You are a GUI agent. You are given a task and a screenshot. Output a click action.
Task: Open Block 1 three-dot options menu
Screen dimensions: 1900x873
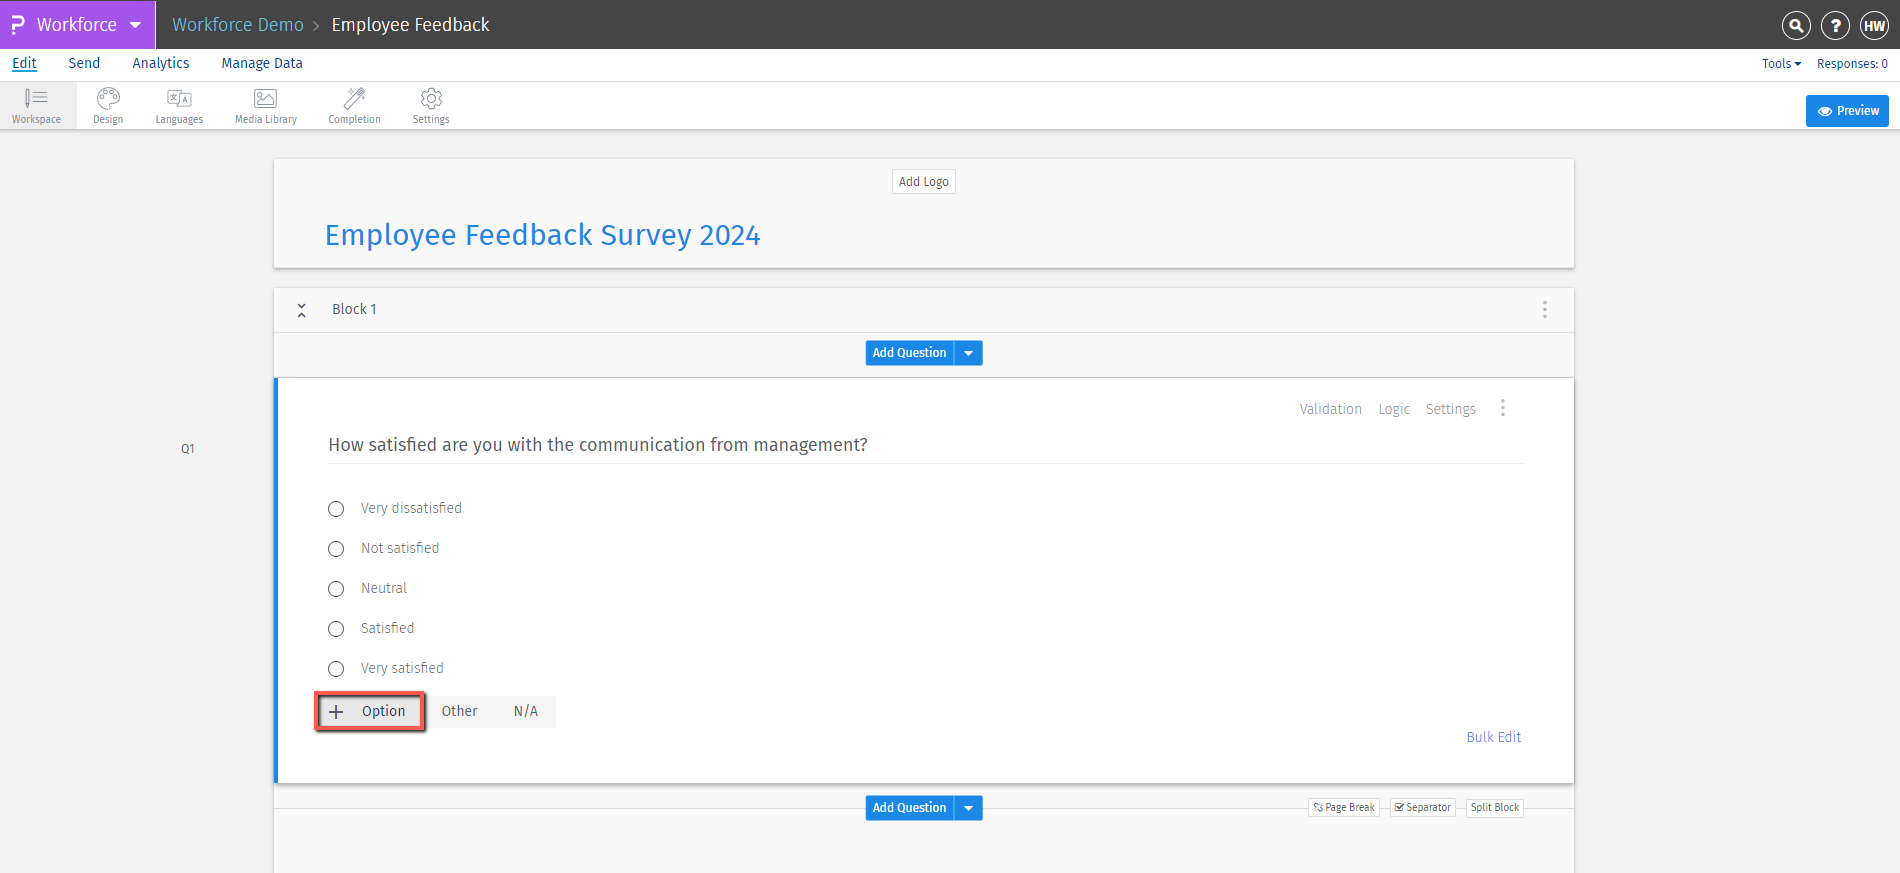click(1545, 310)
